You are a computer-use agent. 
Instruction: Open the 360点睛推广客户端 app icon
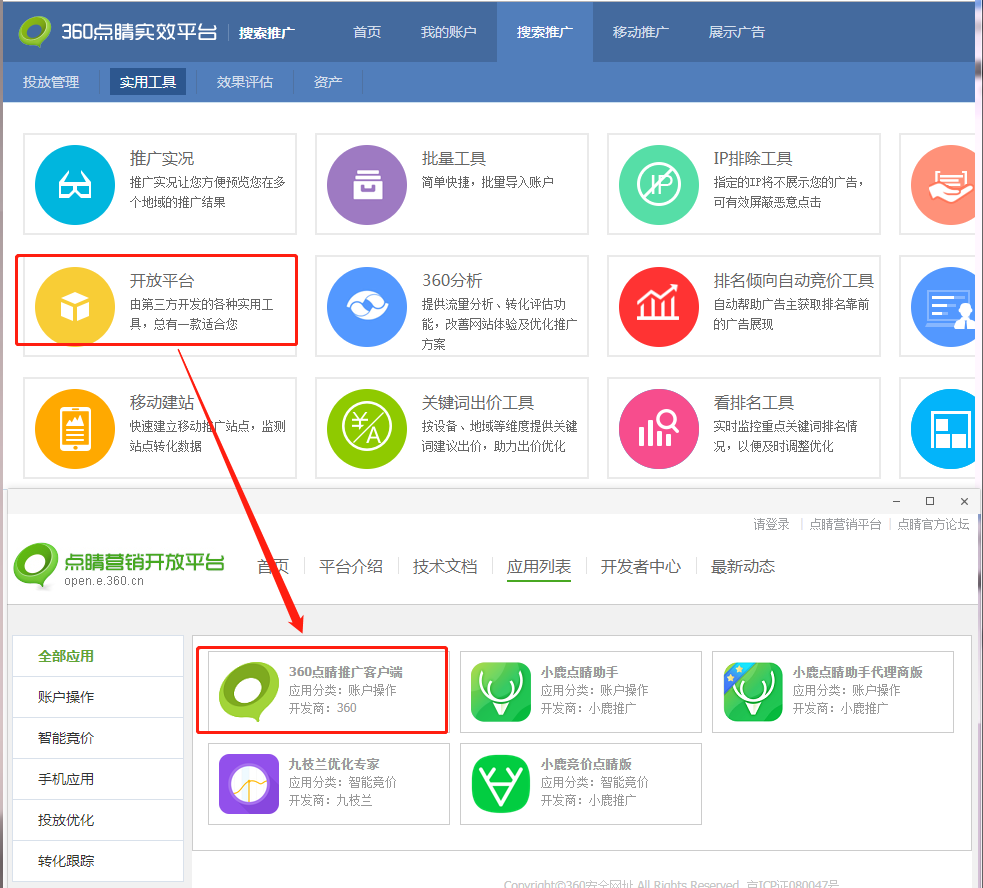click(x=249, y=692)
